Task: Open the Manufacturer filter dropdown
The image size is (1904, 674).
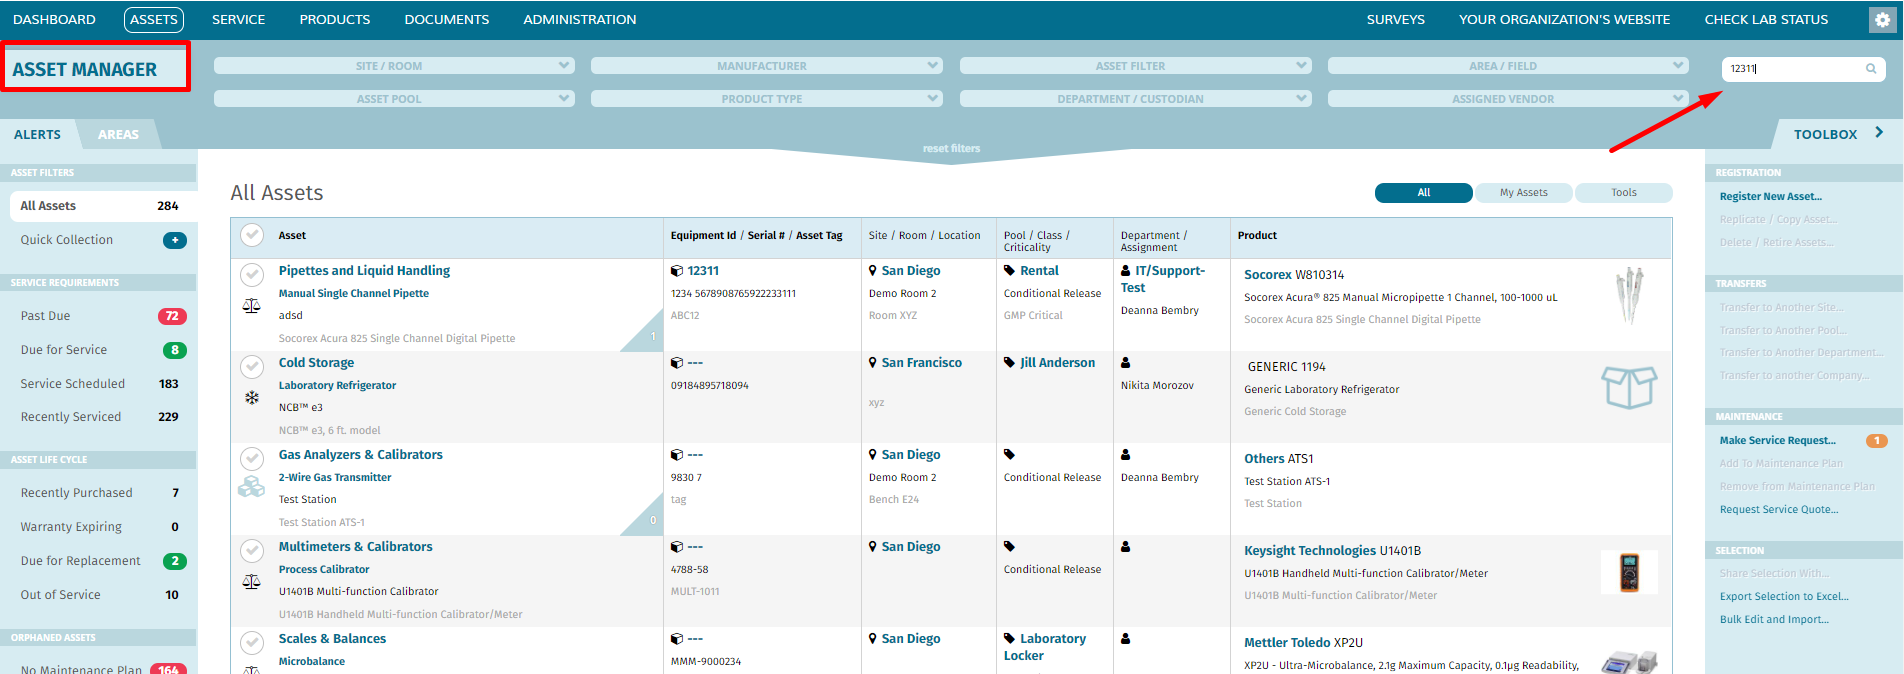Action: (x=766, y=66)
